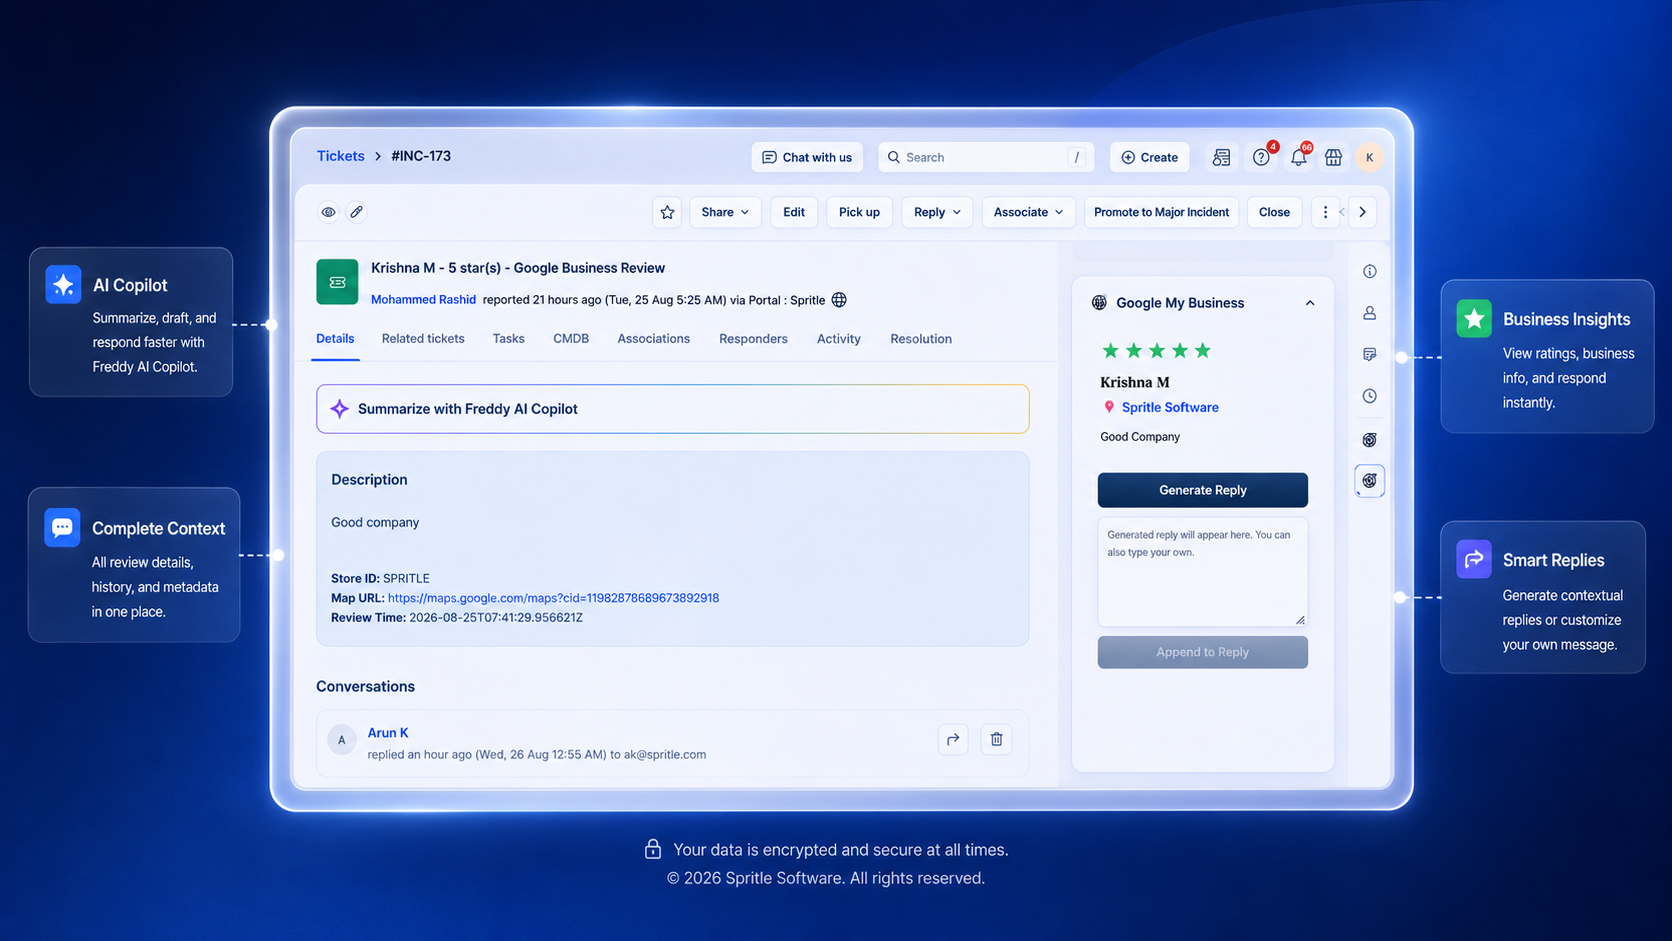This screenshot has height=941, width=1672.
Task: Open the help question mark icon
Action: pos(1262,157)
